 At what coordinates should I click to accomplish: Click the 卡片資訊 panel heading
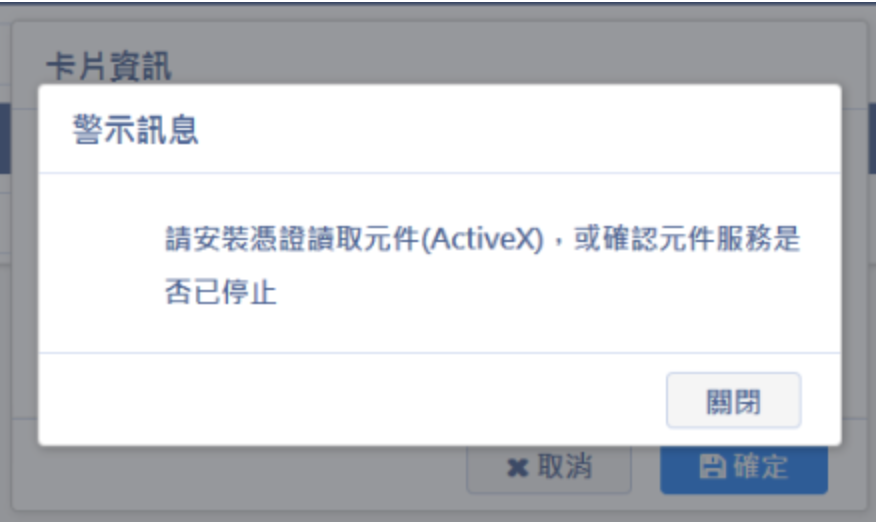point(108,66)
